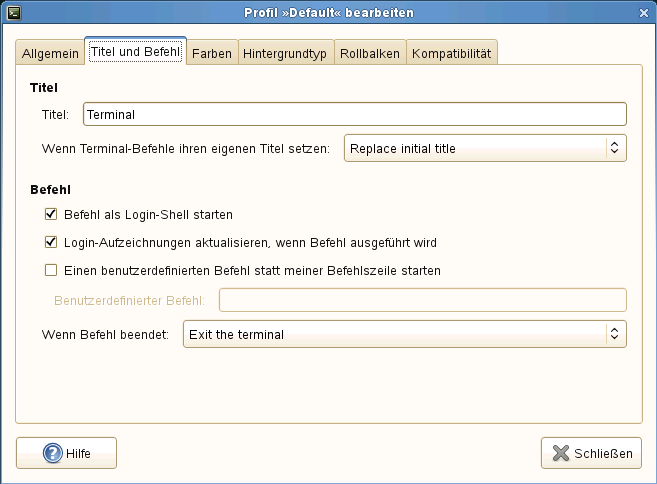
Task: Click the 'Titel und Befehl' tab
Action: click(x=134, y=51)
